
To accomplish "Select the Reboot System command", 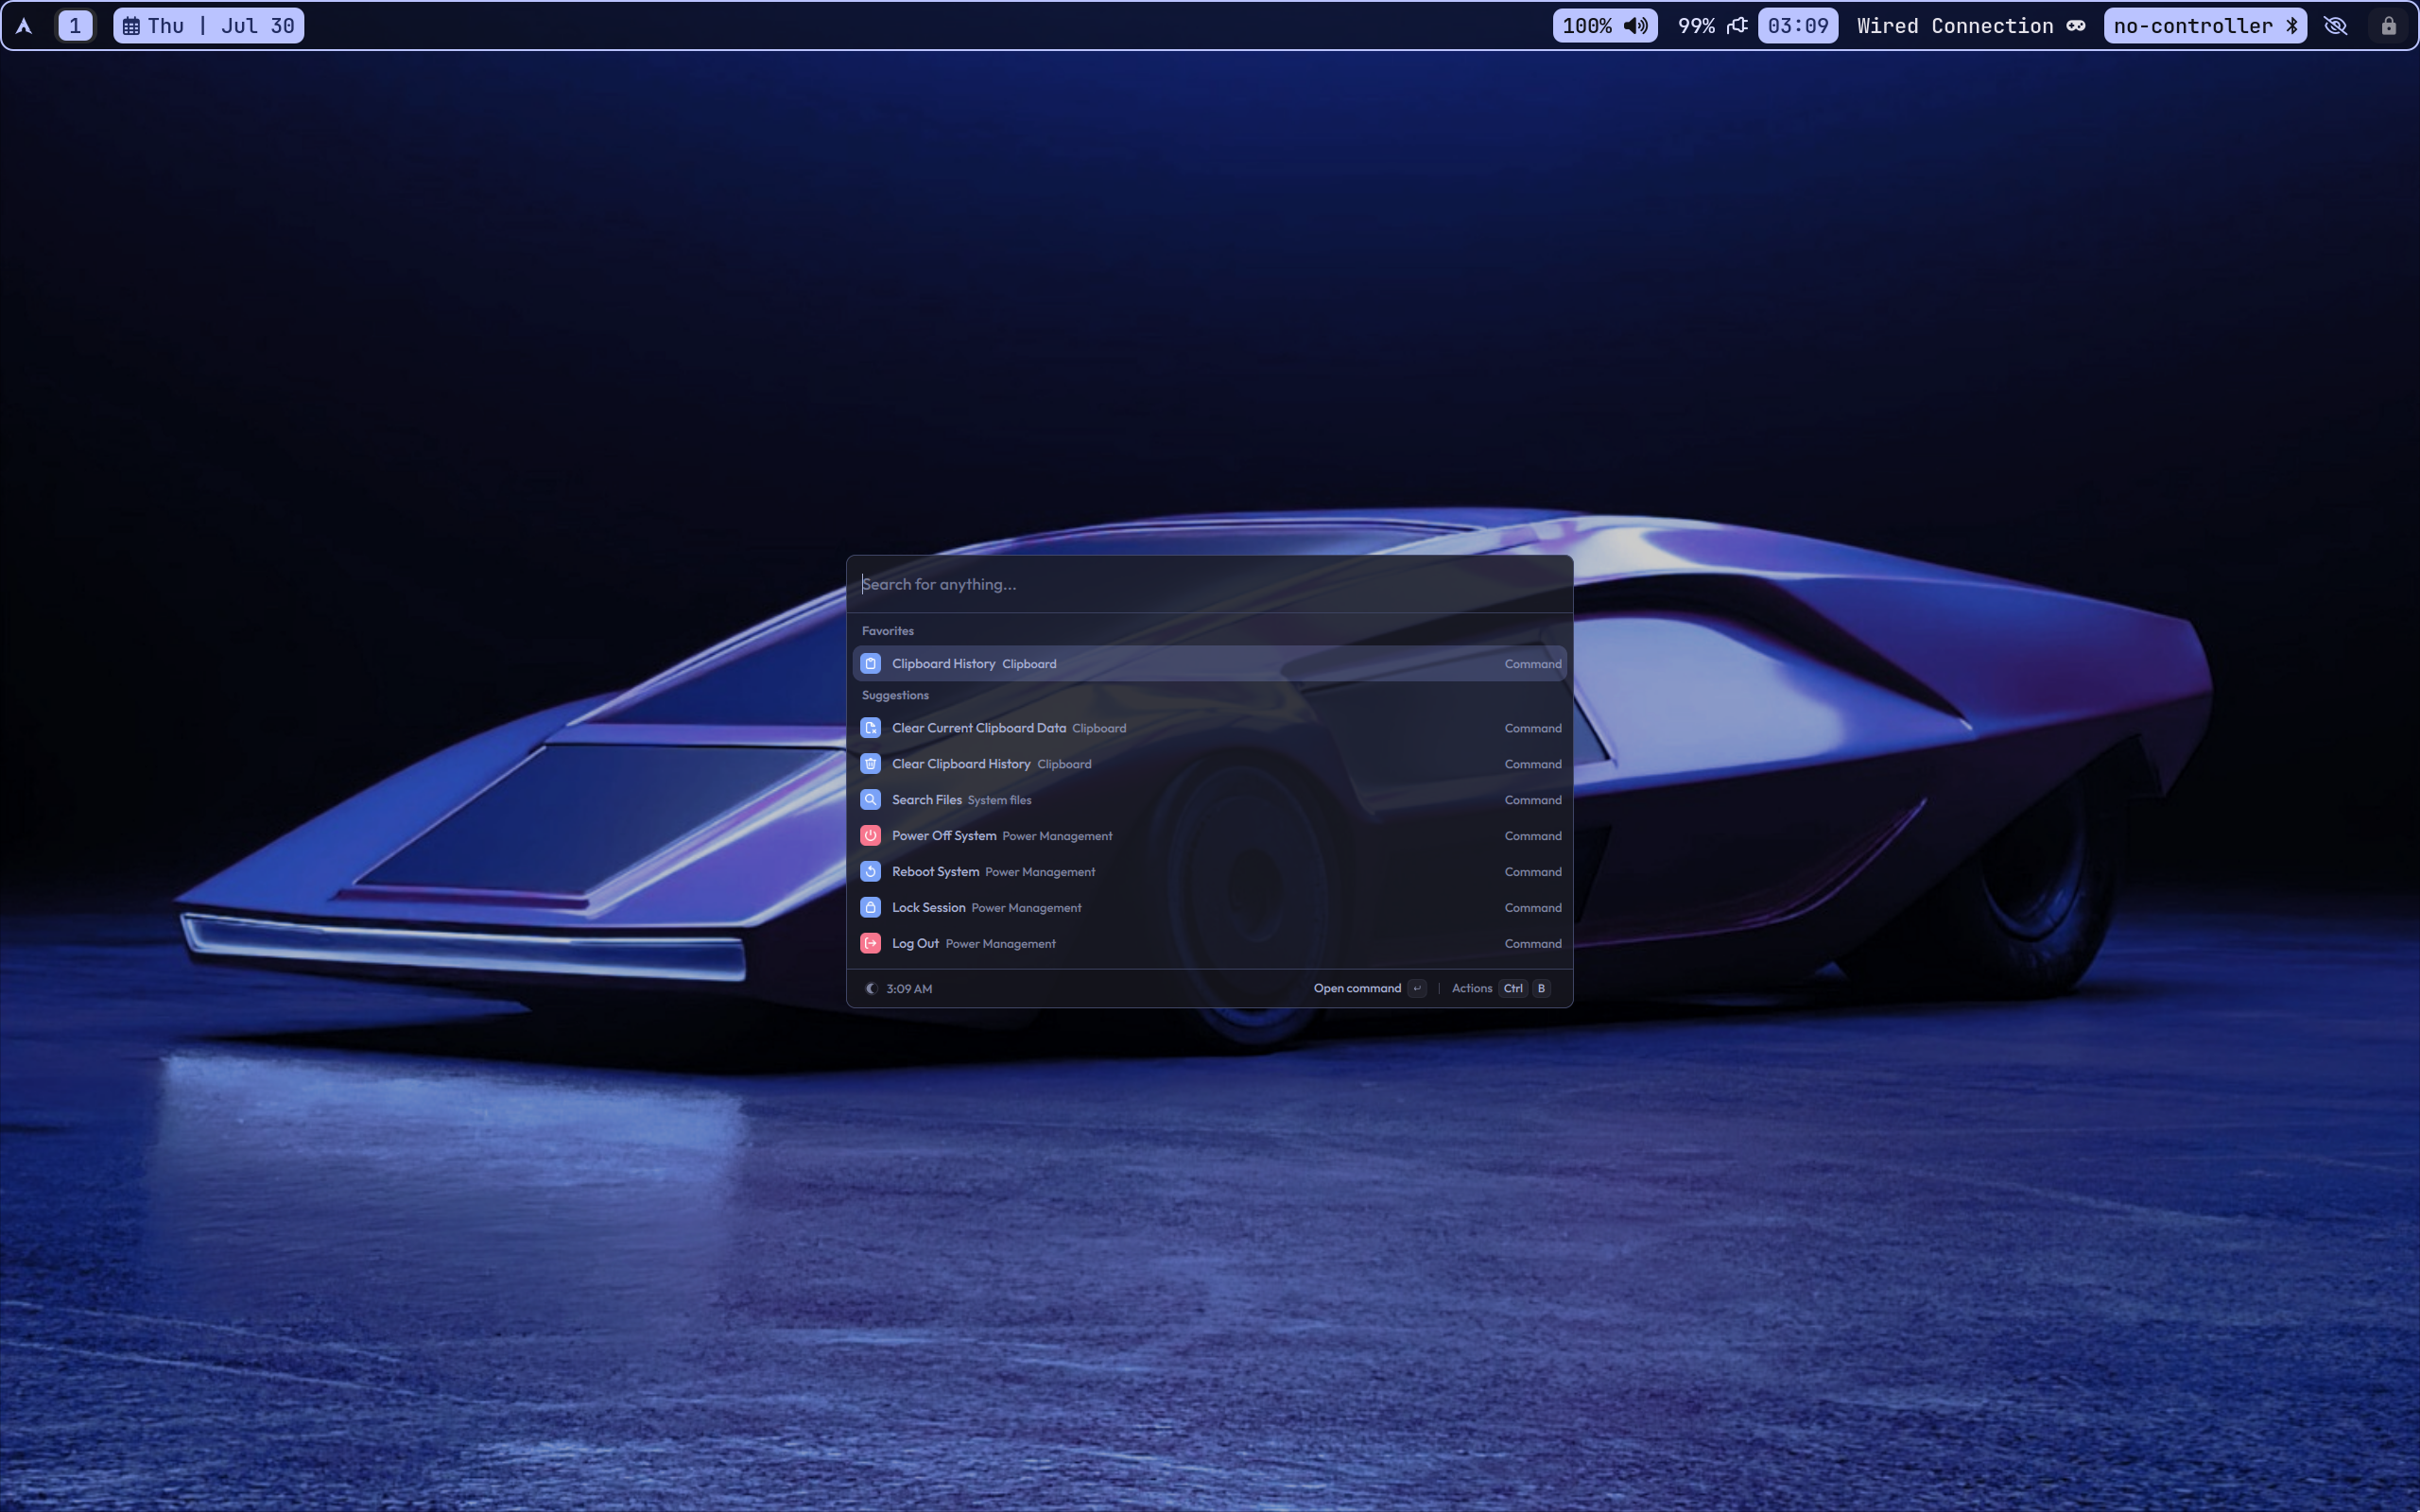I will (1209, 872).
